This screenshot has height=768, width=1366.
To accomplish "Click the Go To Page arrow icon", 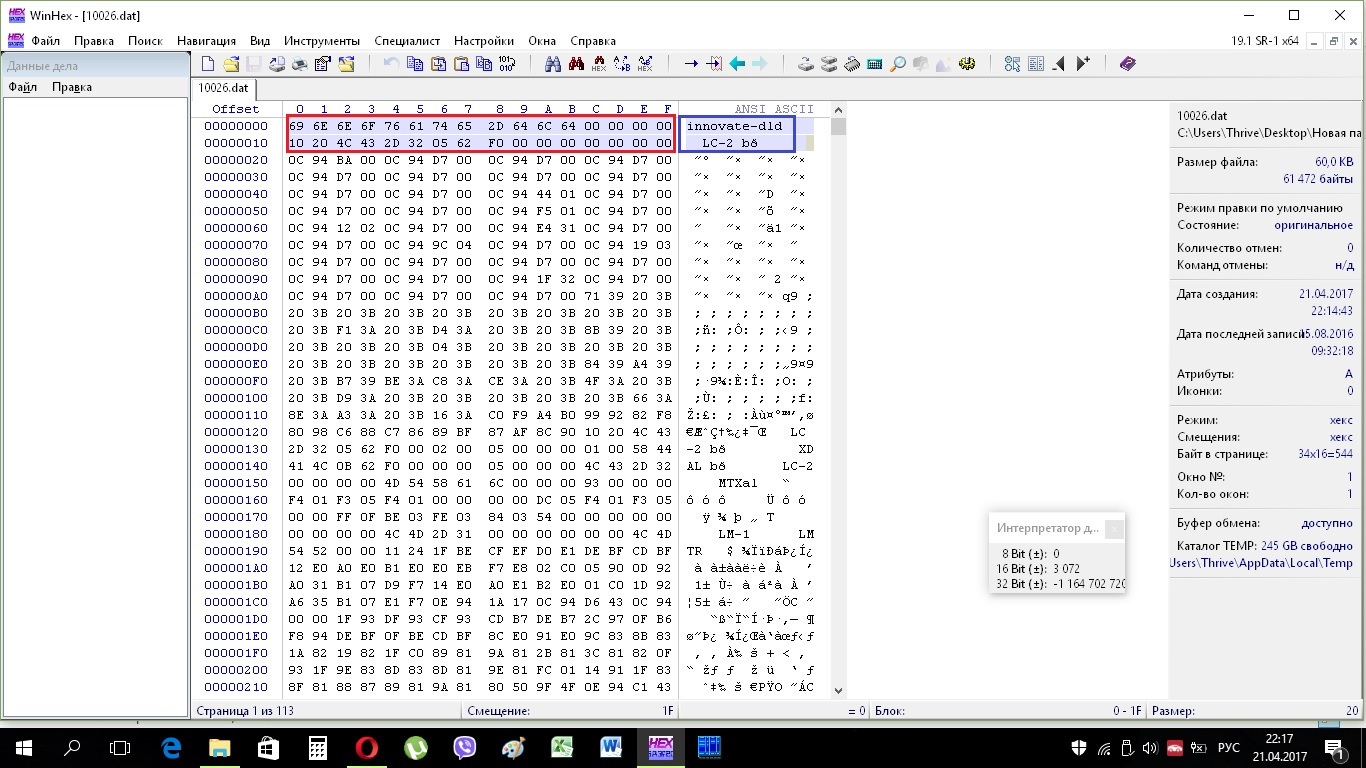I will coord(714,64).
